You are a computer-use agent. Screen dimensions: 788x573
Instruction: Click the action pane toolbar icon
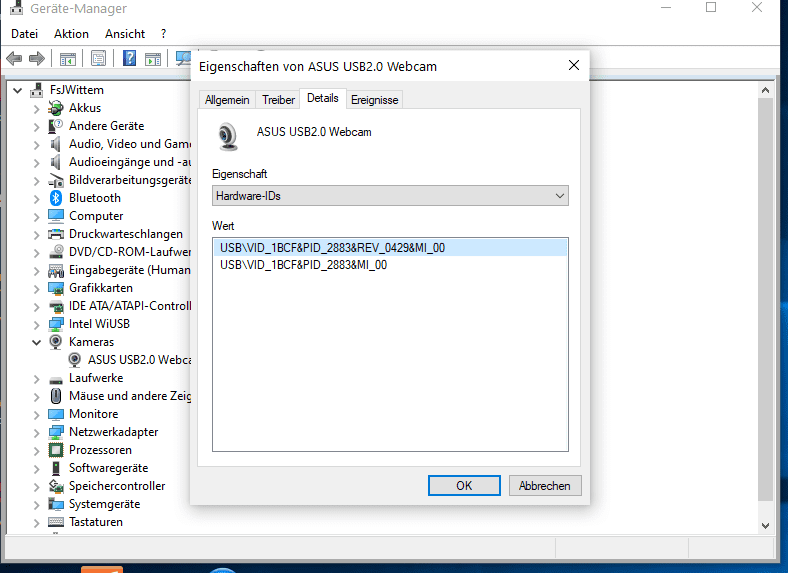[x=153, y=59]
